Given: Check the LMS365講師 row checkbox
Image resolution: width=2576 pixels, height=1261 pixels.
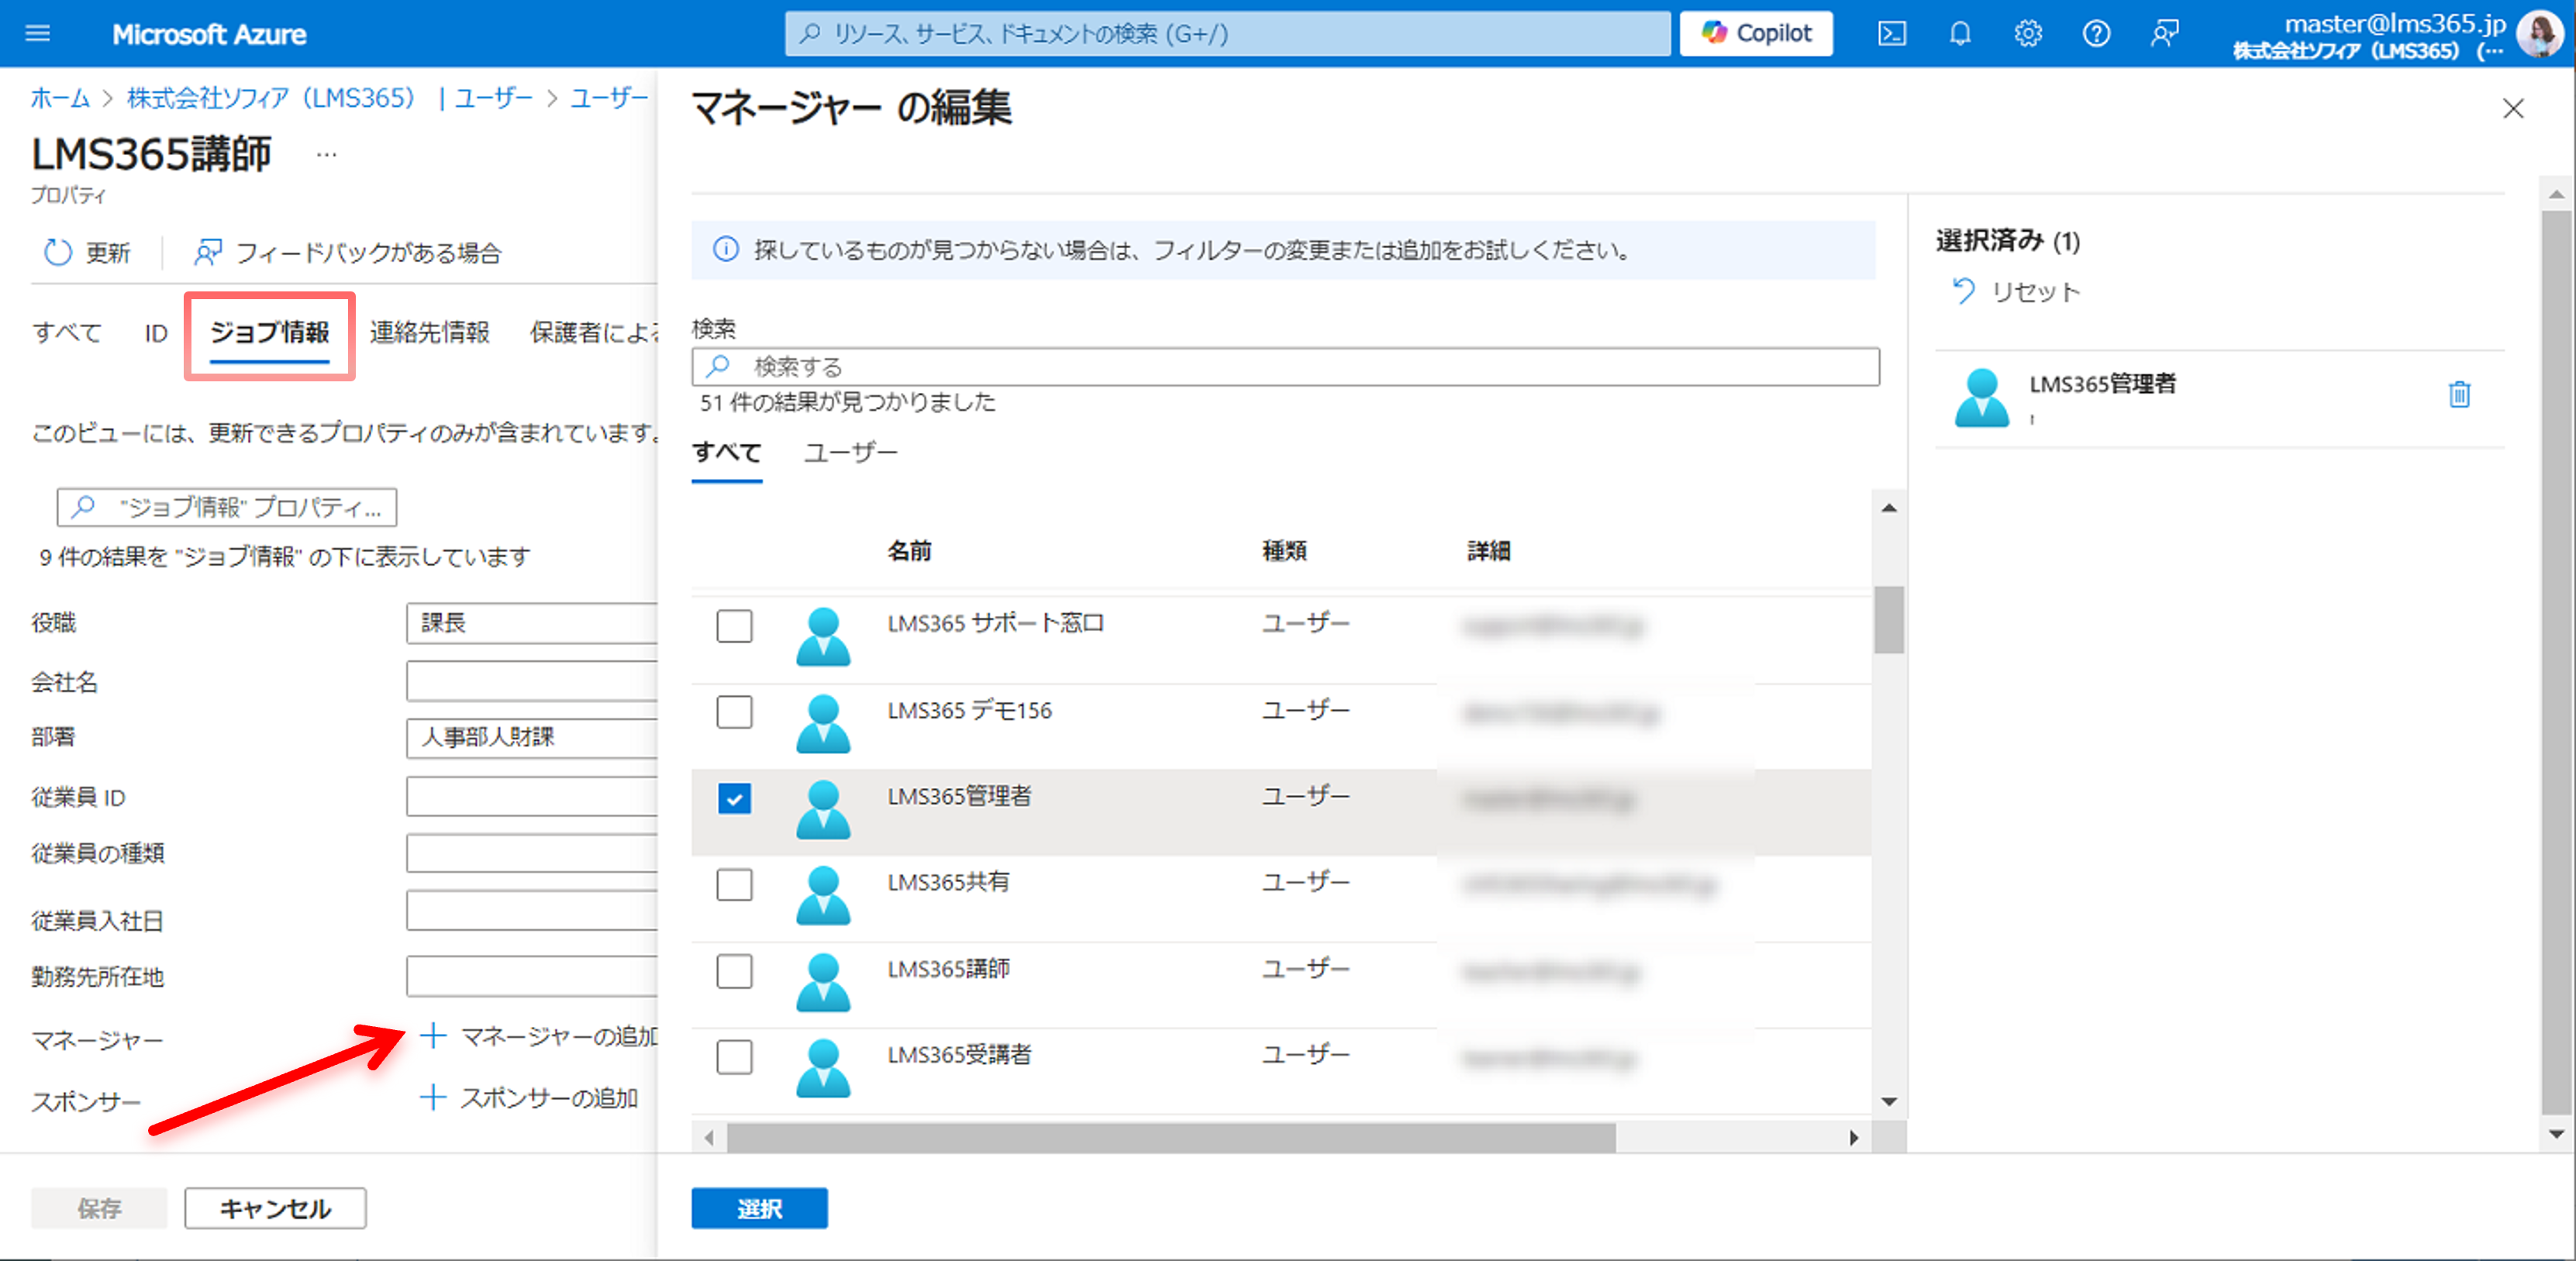Looking at the screenshot, I should 734,970.
